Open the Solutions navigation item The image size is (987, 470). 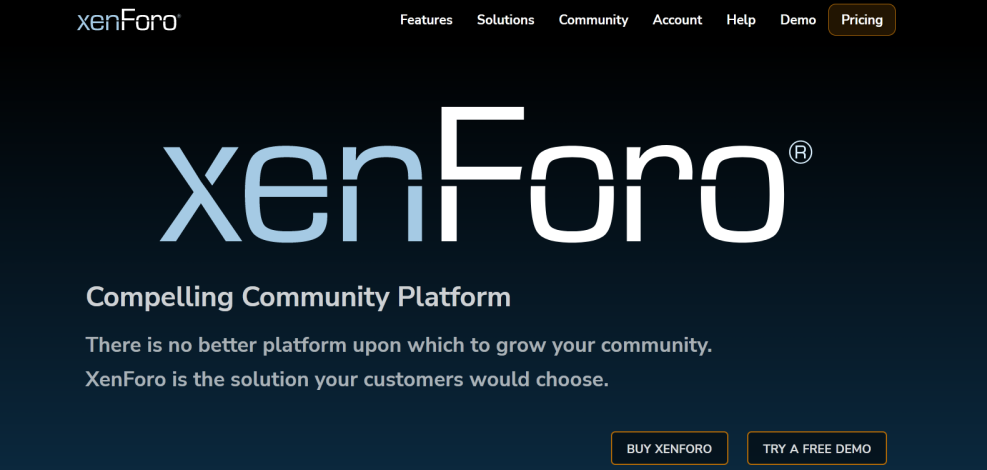(x=505, y=20)
